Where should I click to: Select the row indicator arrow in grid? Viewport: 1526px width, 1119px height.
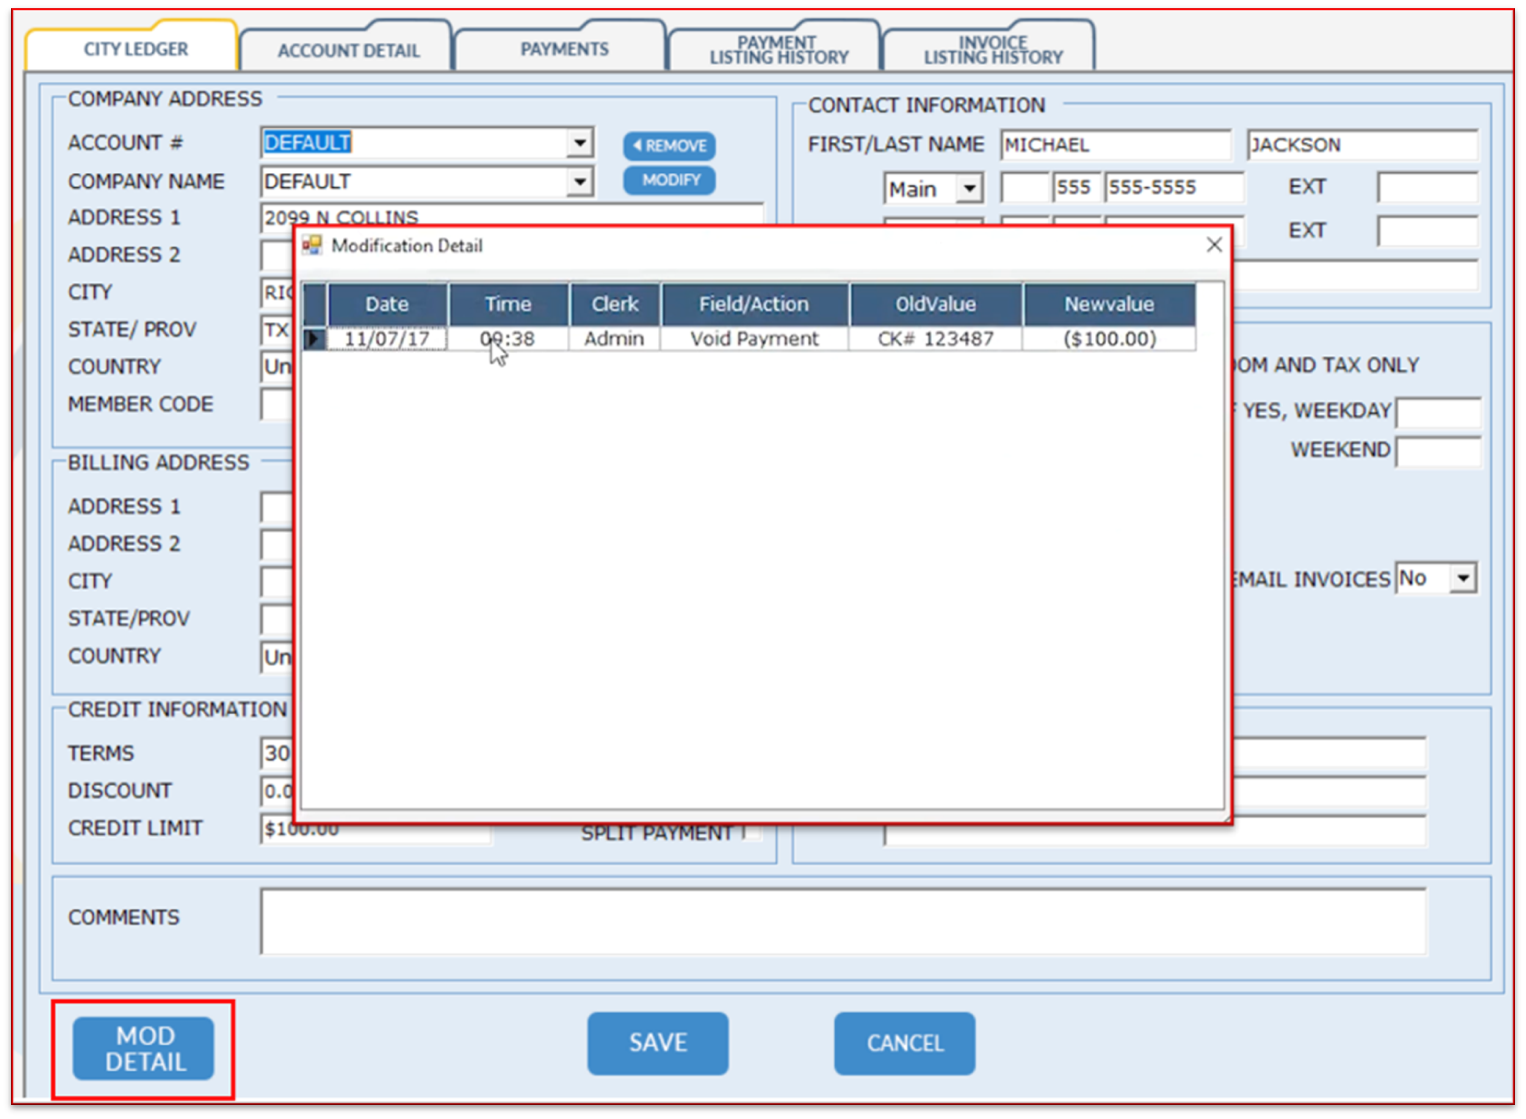314,339
